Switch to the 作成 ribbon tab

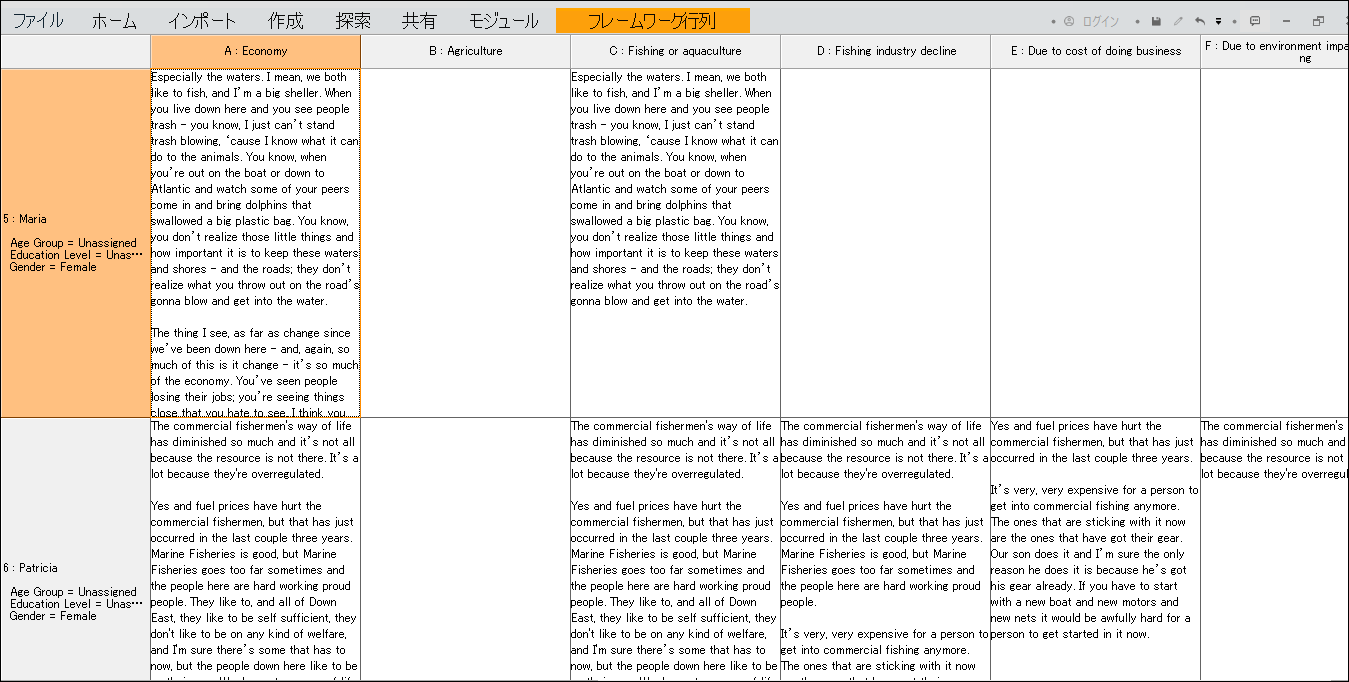(286, 21)
